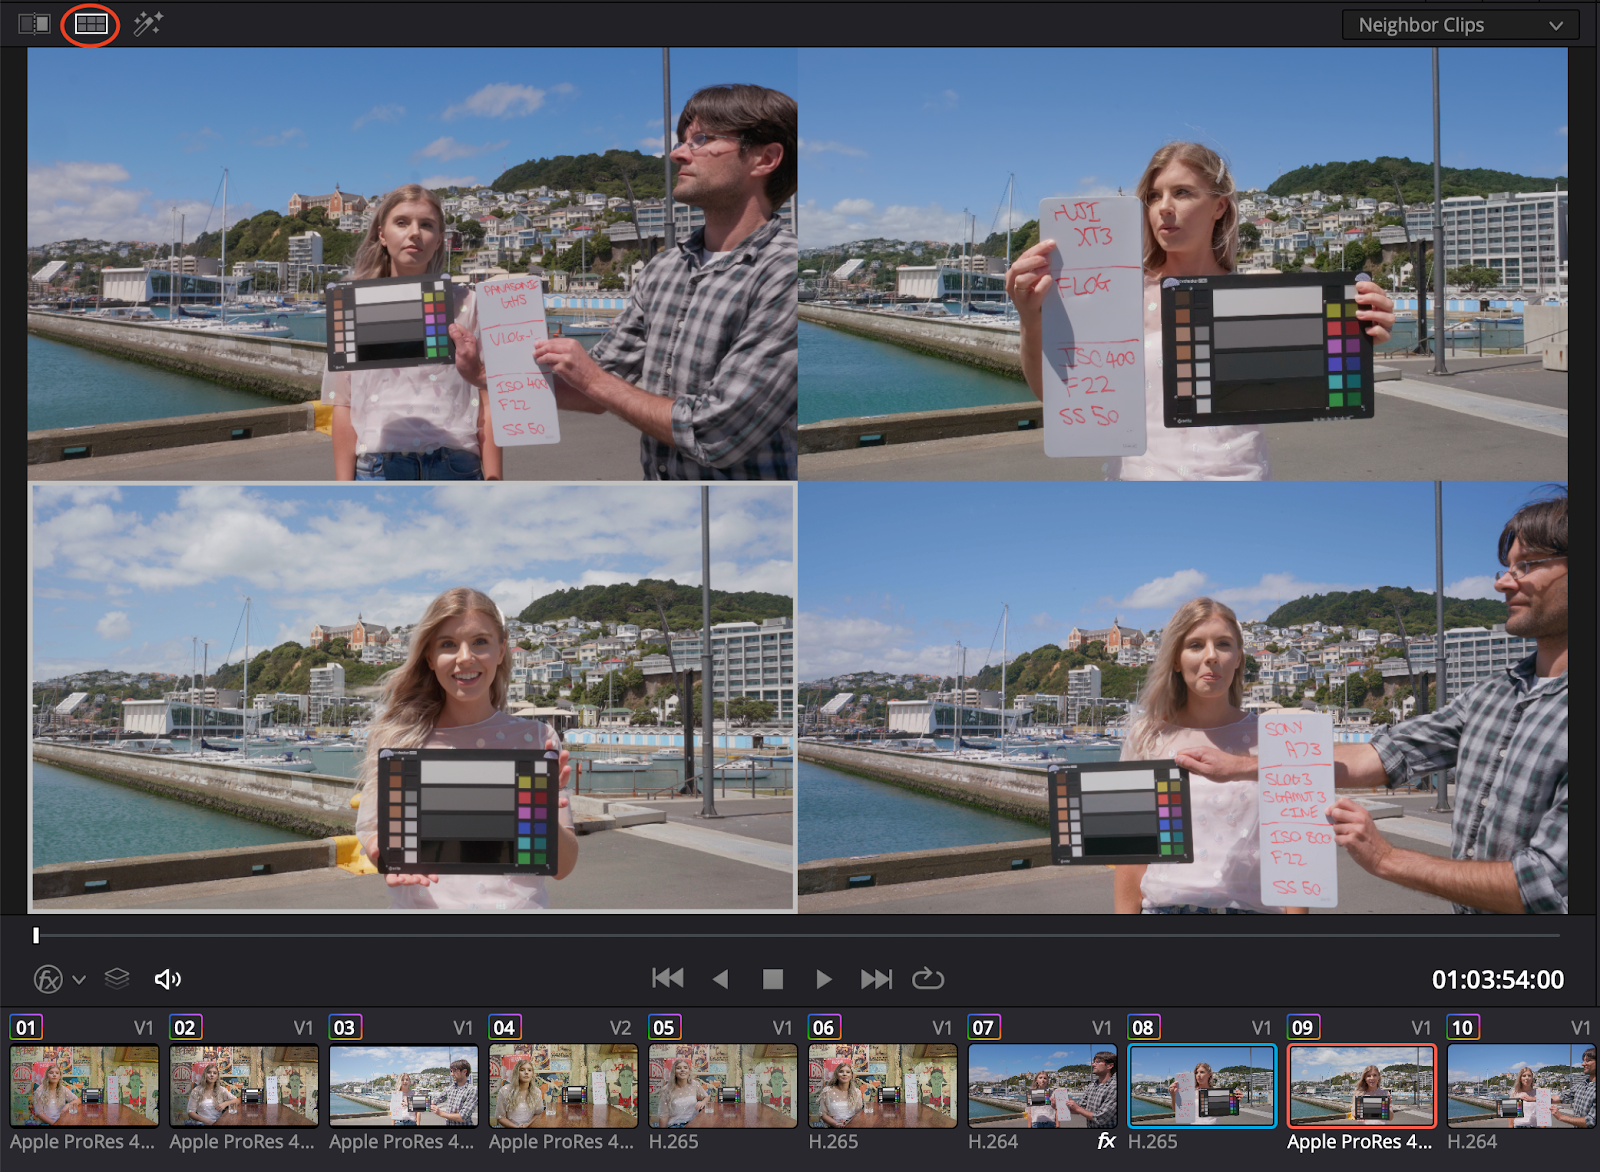1600x1172 pixels.
Task: Select clip 09 thumbnail
Action: [1361, 1086]
